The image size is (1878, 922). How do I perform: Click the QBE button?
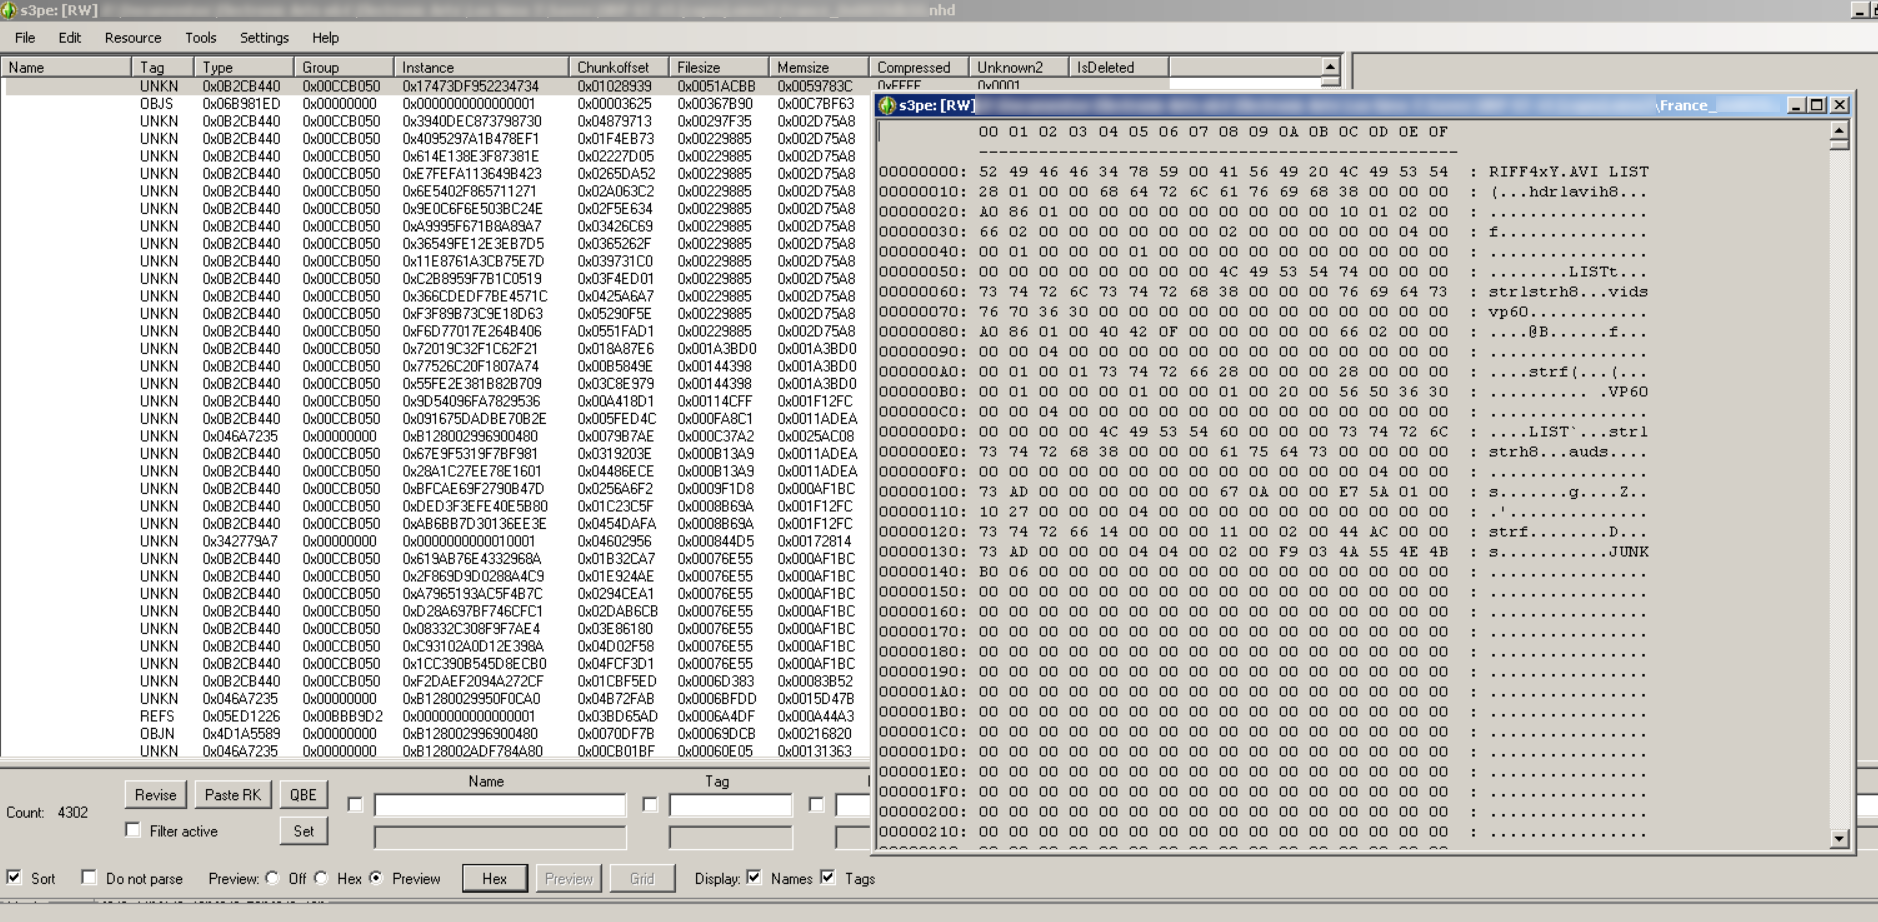tap(305, 795)
